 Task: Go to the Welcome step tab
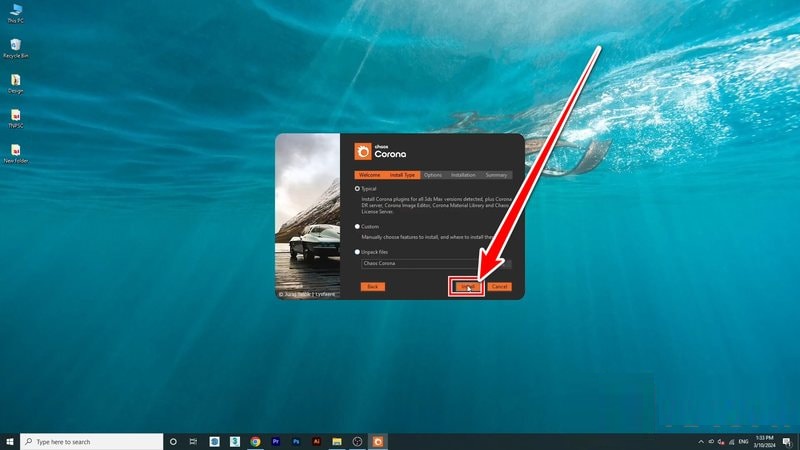[369, 175]
